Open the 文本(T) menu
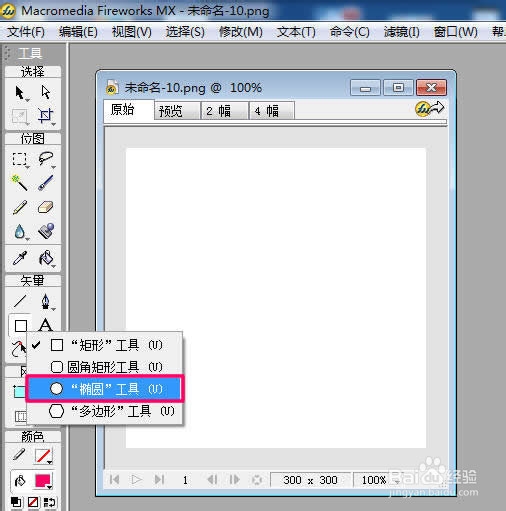This screenshot has height=511, width=506. (296, 32)
